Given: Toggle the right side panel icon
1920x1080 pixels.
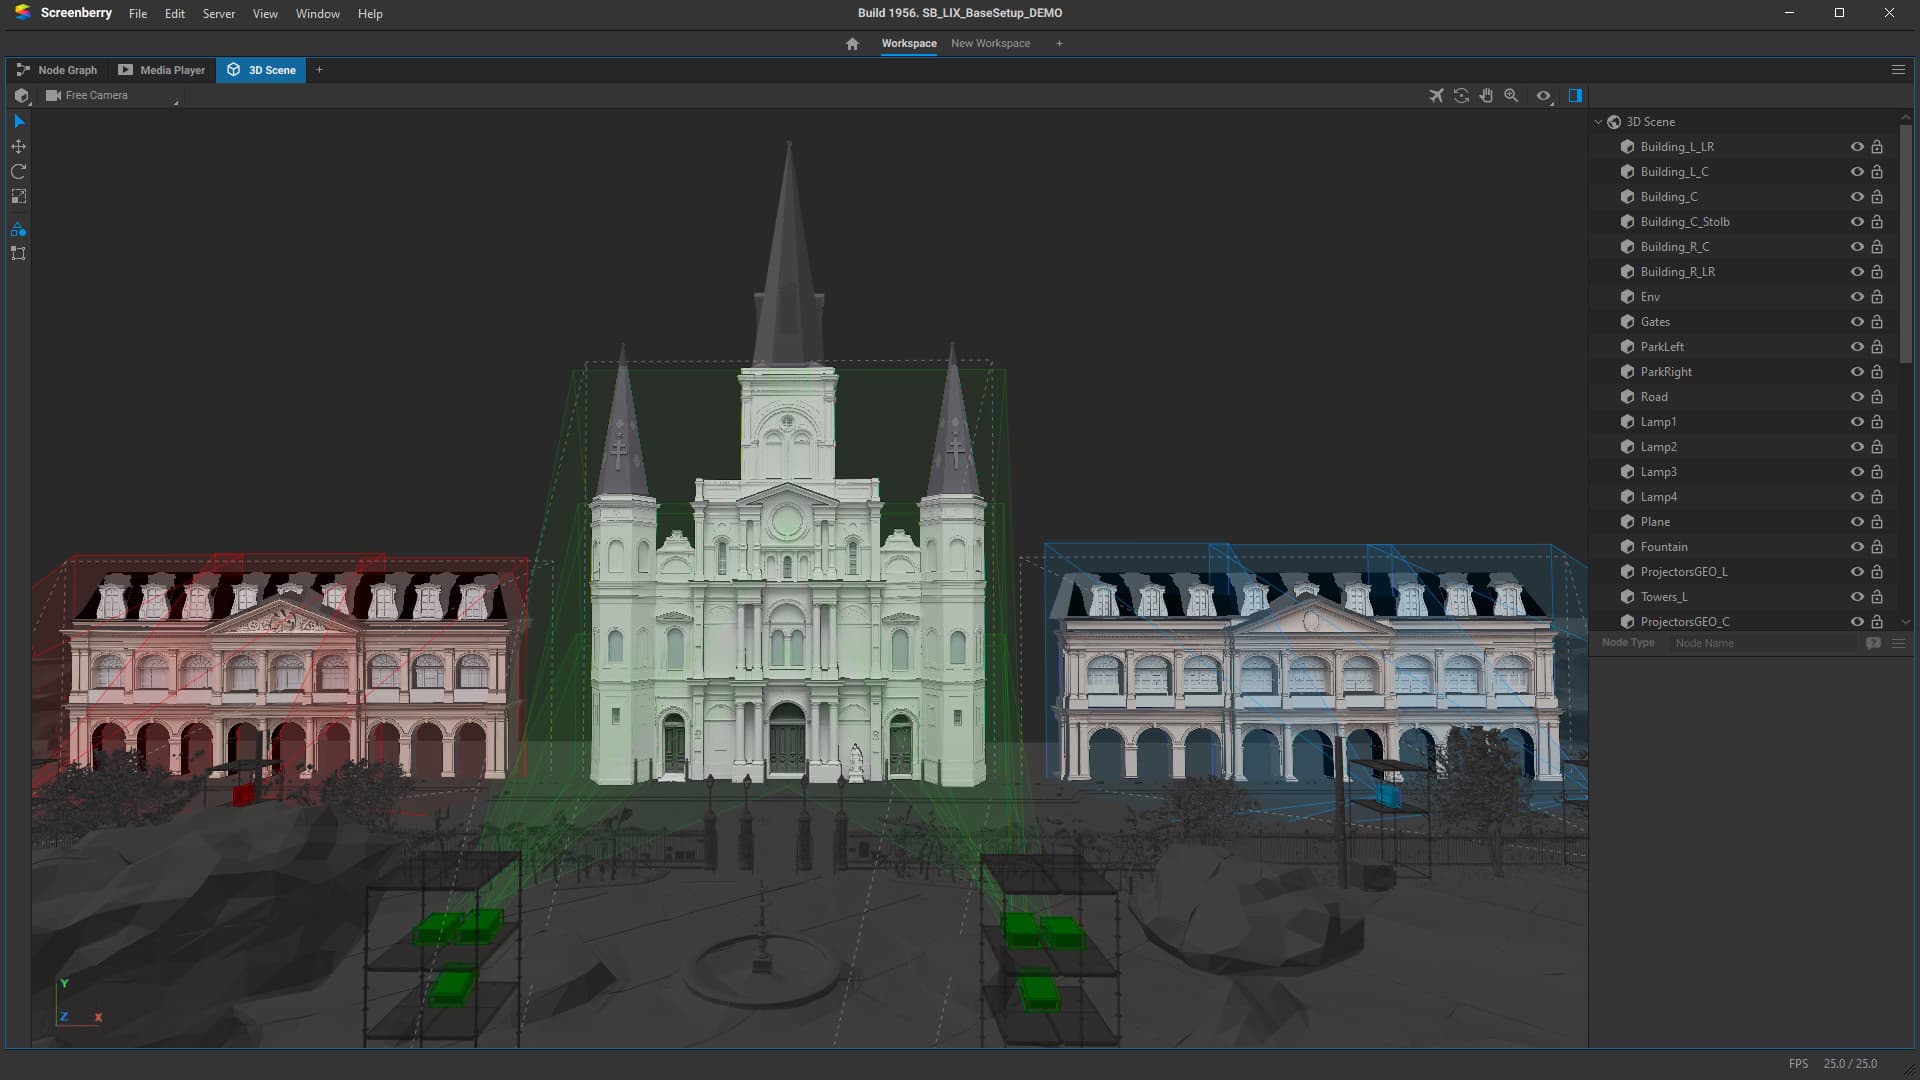Looking at the screenshot, I should coord(1575,96).
